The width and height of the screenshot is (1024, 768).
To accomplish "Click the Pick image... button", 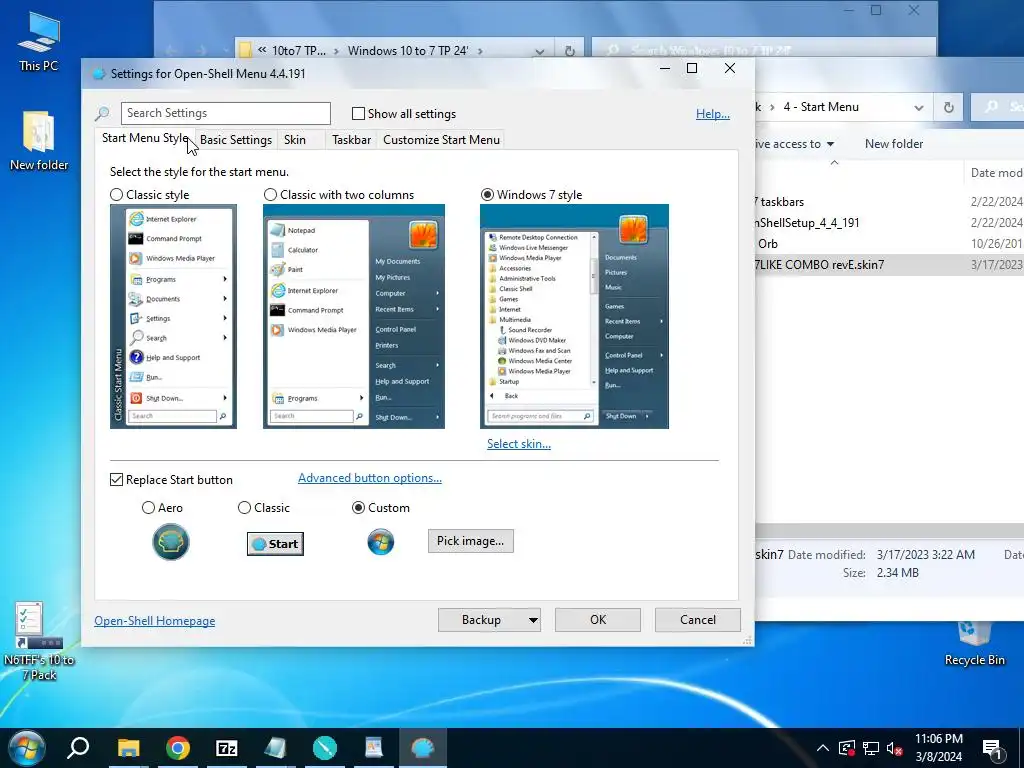I will point(471,541).
